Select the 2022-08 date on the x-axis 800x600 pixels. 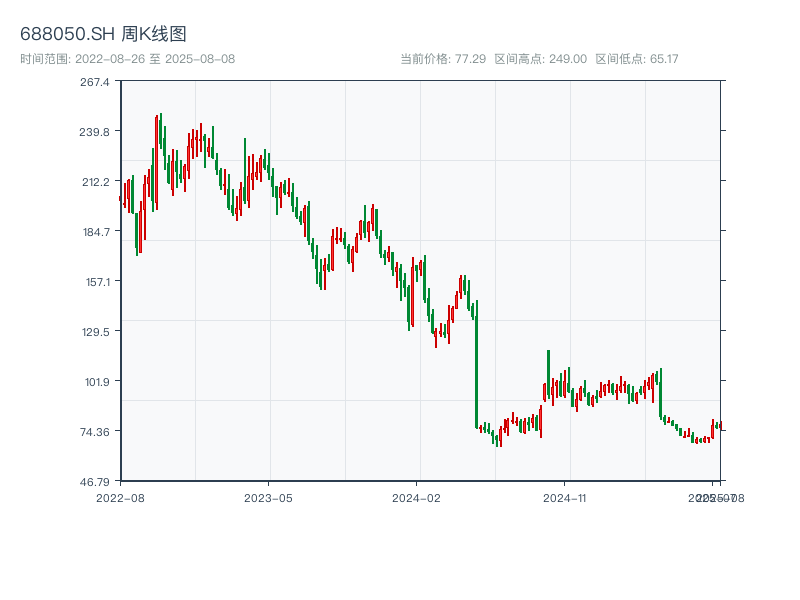pos(120,497)
